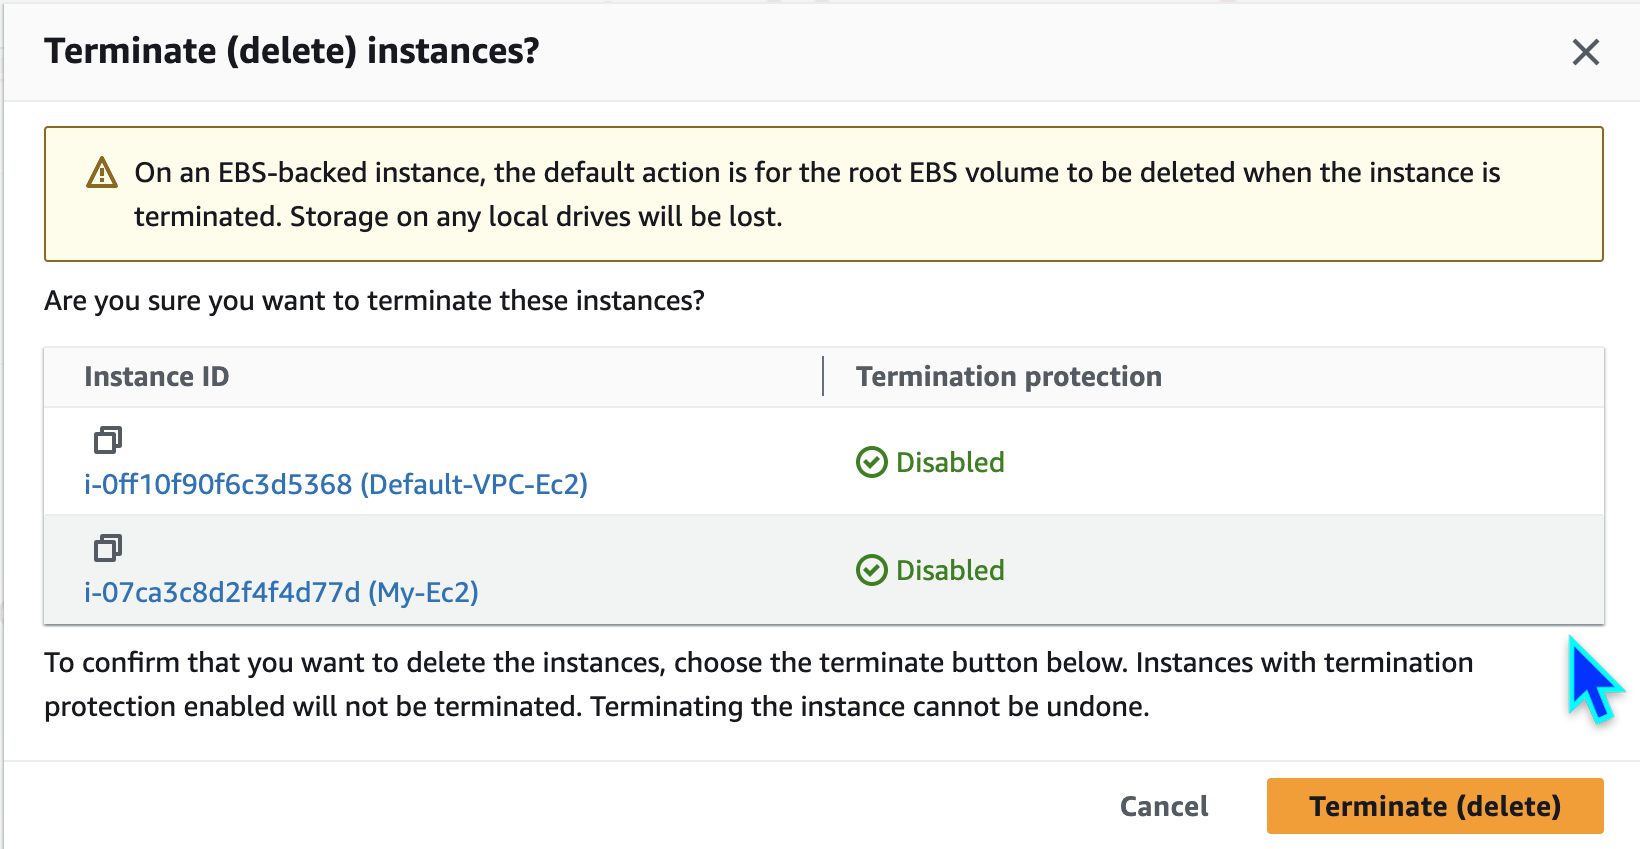Confirm with the Terminate (delete) button
1640x849 pixels.
tap(1434, 806)
